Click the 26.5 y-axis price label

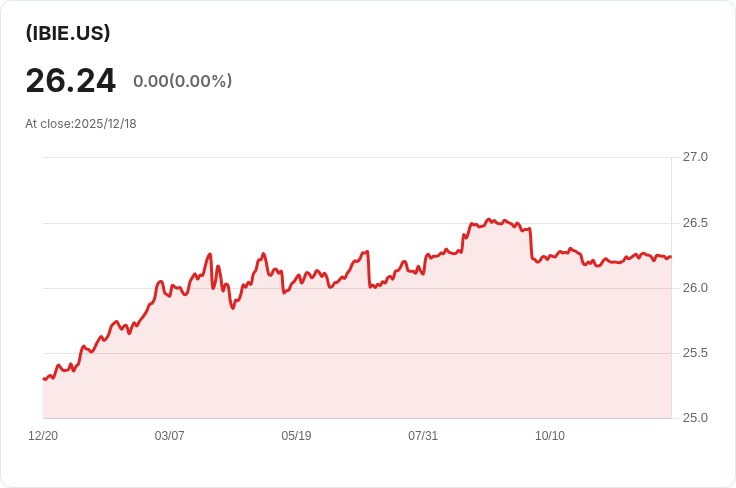tap(695, 222)
